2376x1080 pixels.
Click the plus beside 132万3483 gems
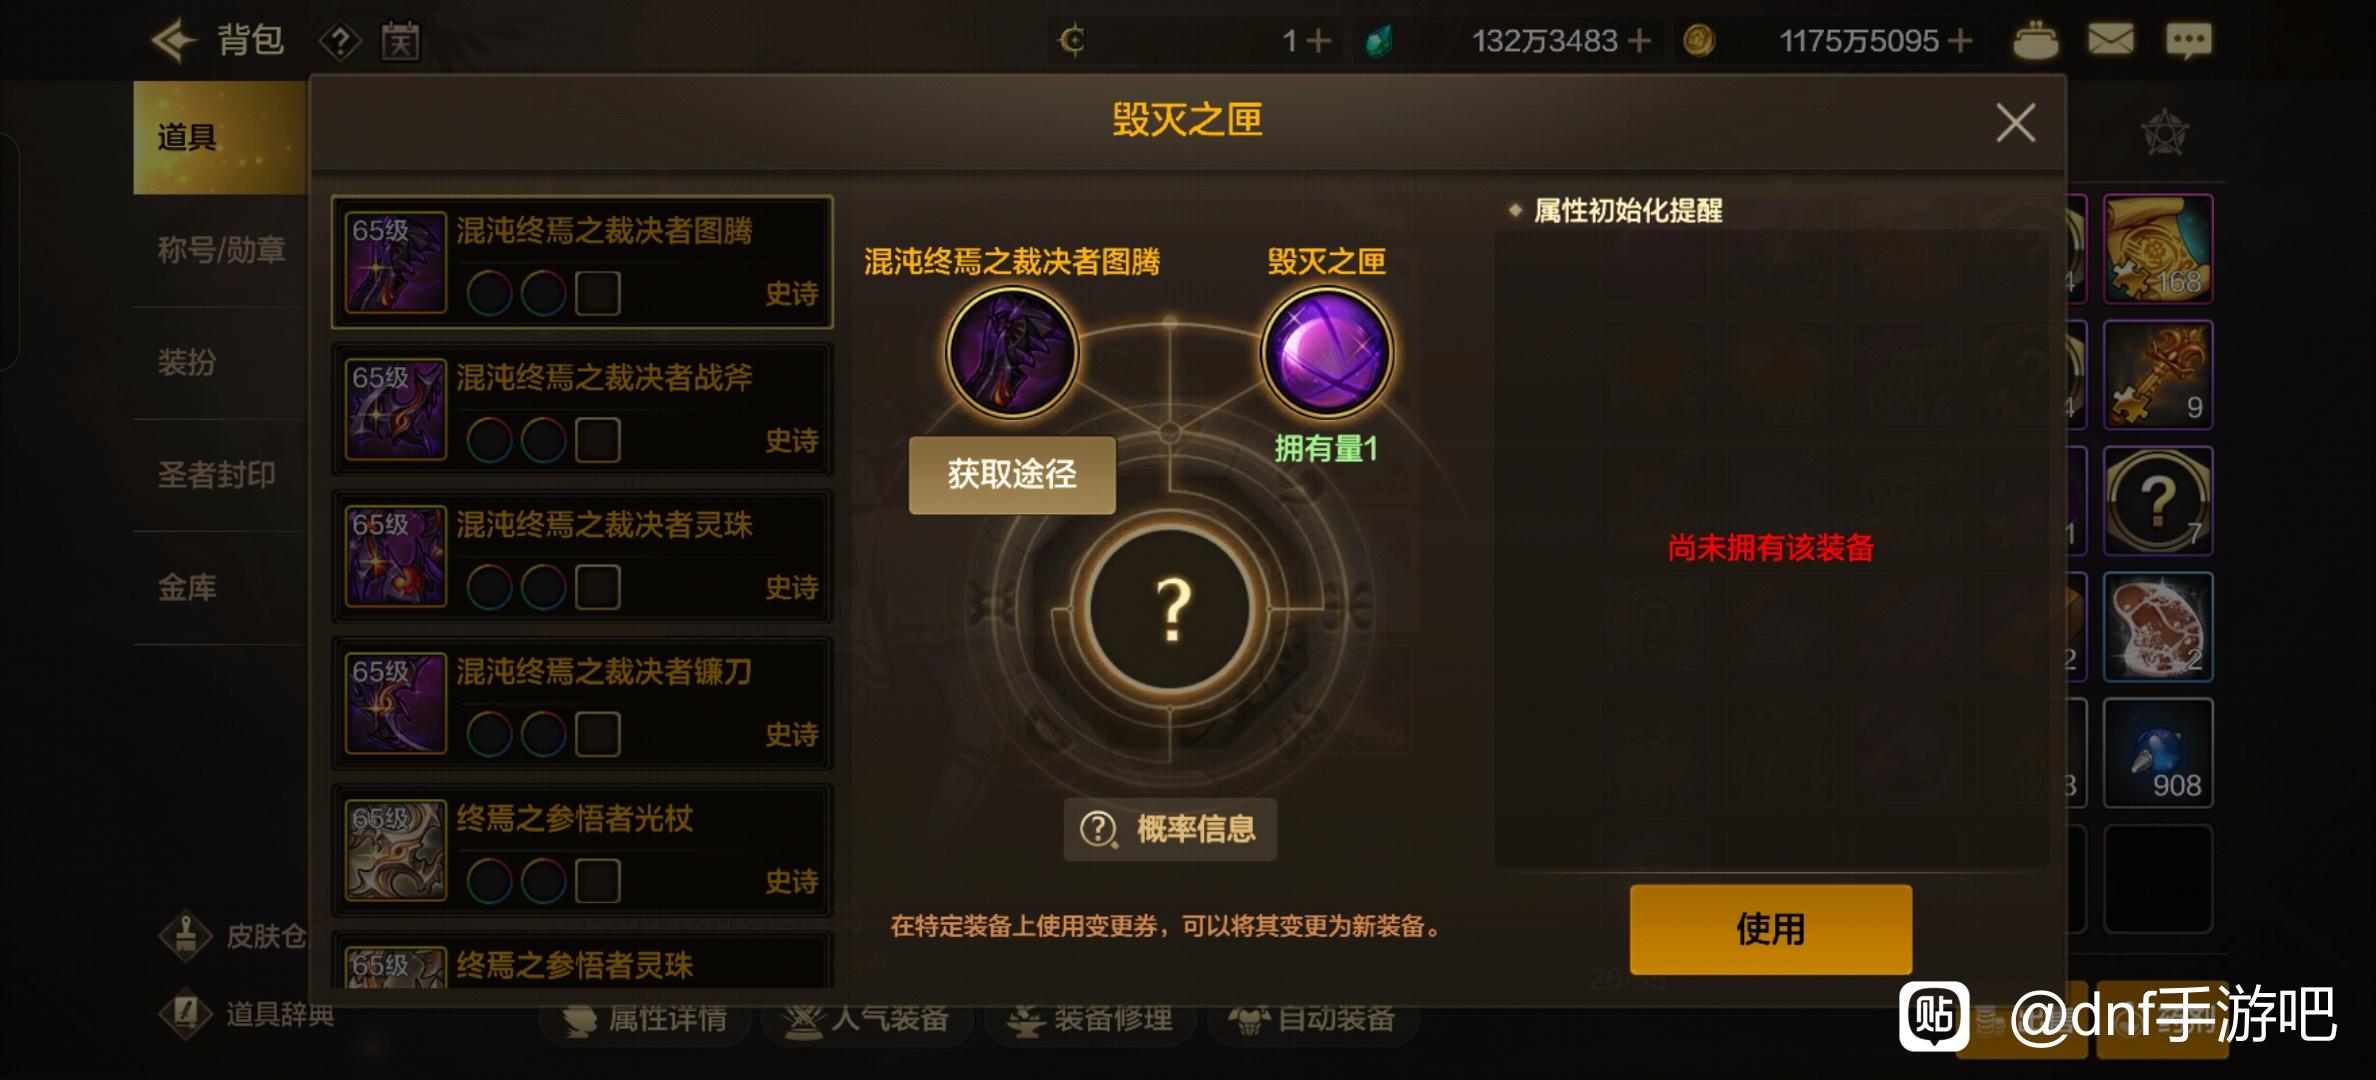[x=1639, y=41]
